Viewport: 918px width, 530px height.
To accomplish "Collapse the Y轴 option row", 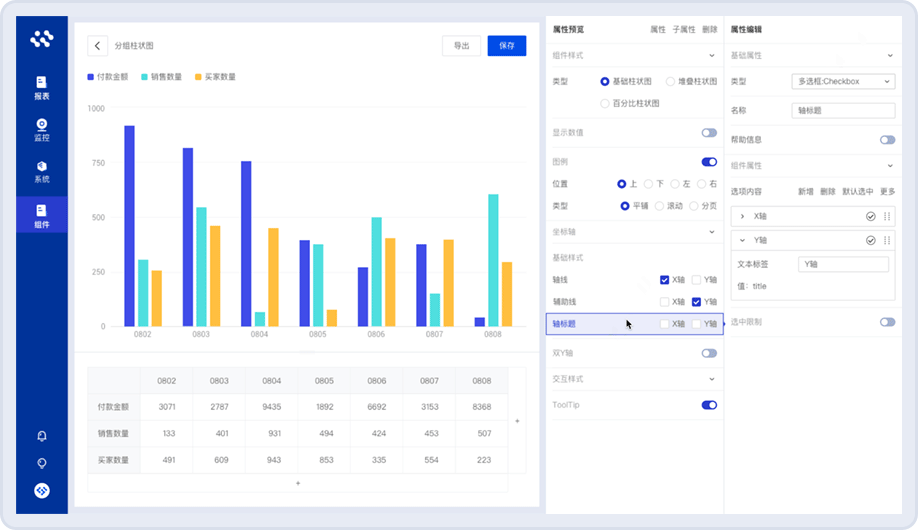I will tap(742, 241).
